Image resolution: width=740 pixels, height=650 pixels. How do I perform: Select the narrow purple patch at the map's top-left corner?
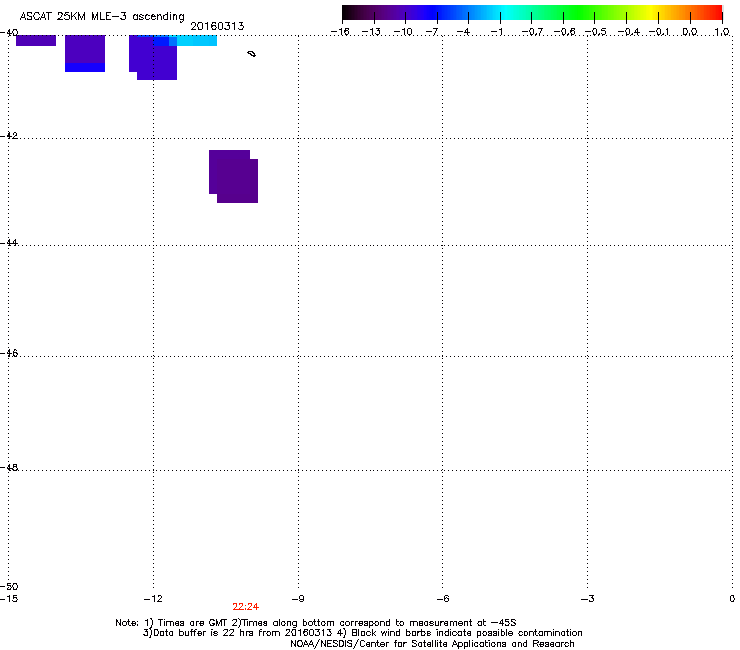pos(36,41)
